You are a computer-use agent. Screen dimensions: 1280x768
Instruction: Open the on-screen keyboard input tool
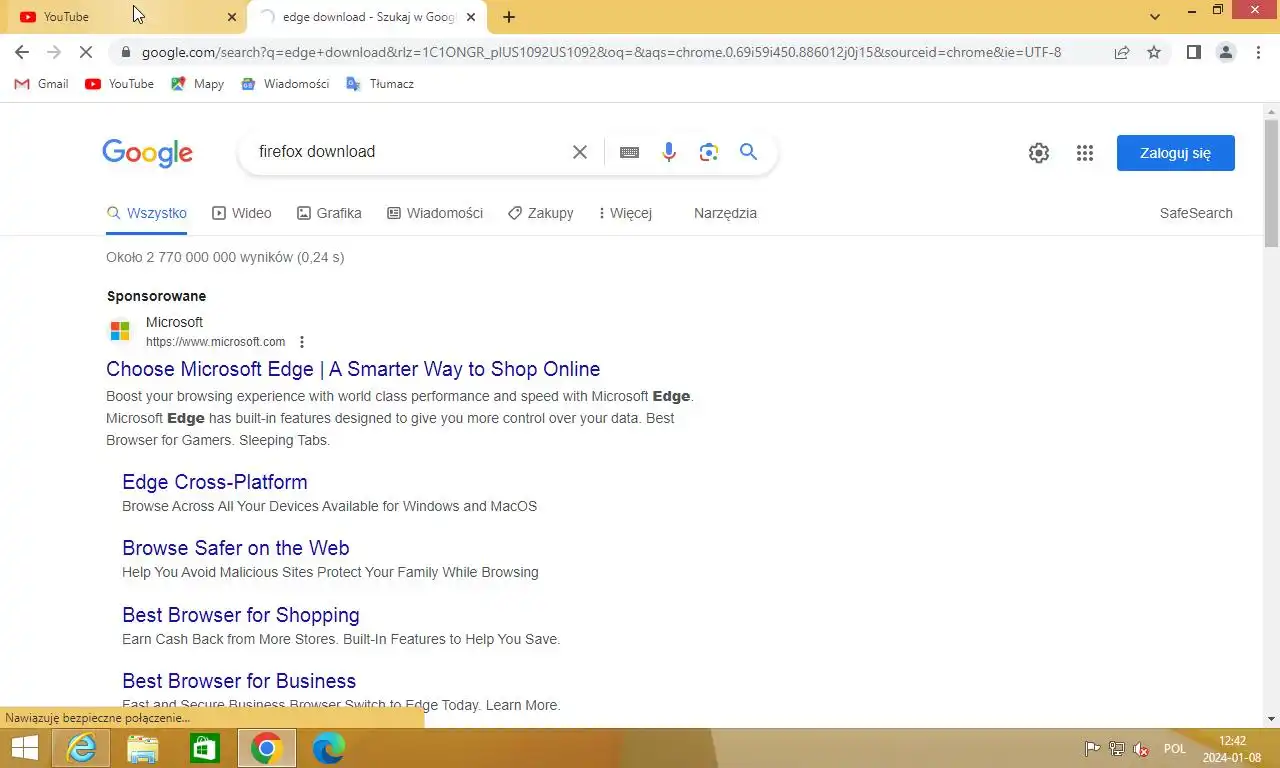click(629, 152)
